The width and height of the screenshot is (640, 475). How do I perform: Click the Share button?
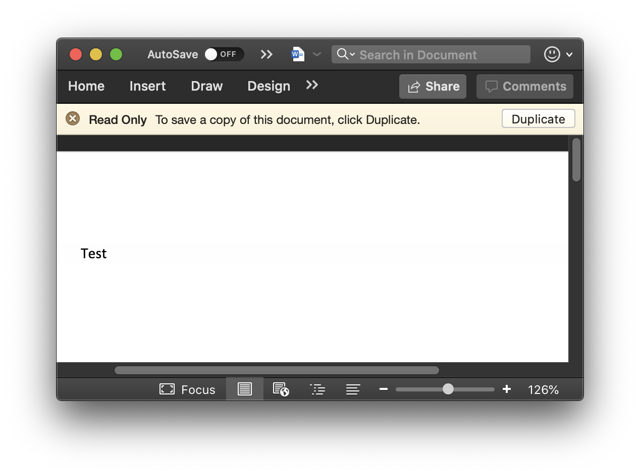click(433, 87)
